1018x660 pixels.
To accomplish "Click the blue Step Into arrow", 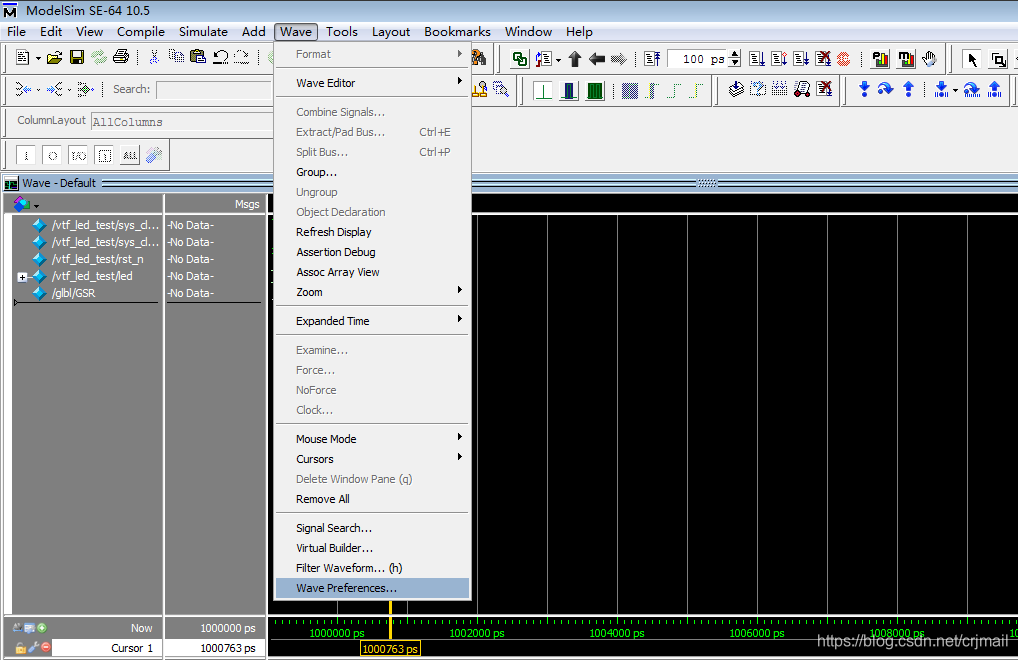I will click(863, 89).
